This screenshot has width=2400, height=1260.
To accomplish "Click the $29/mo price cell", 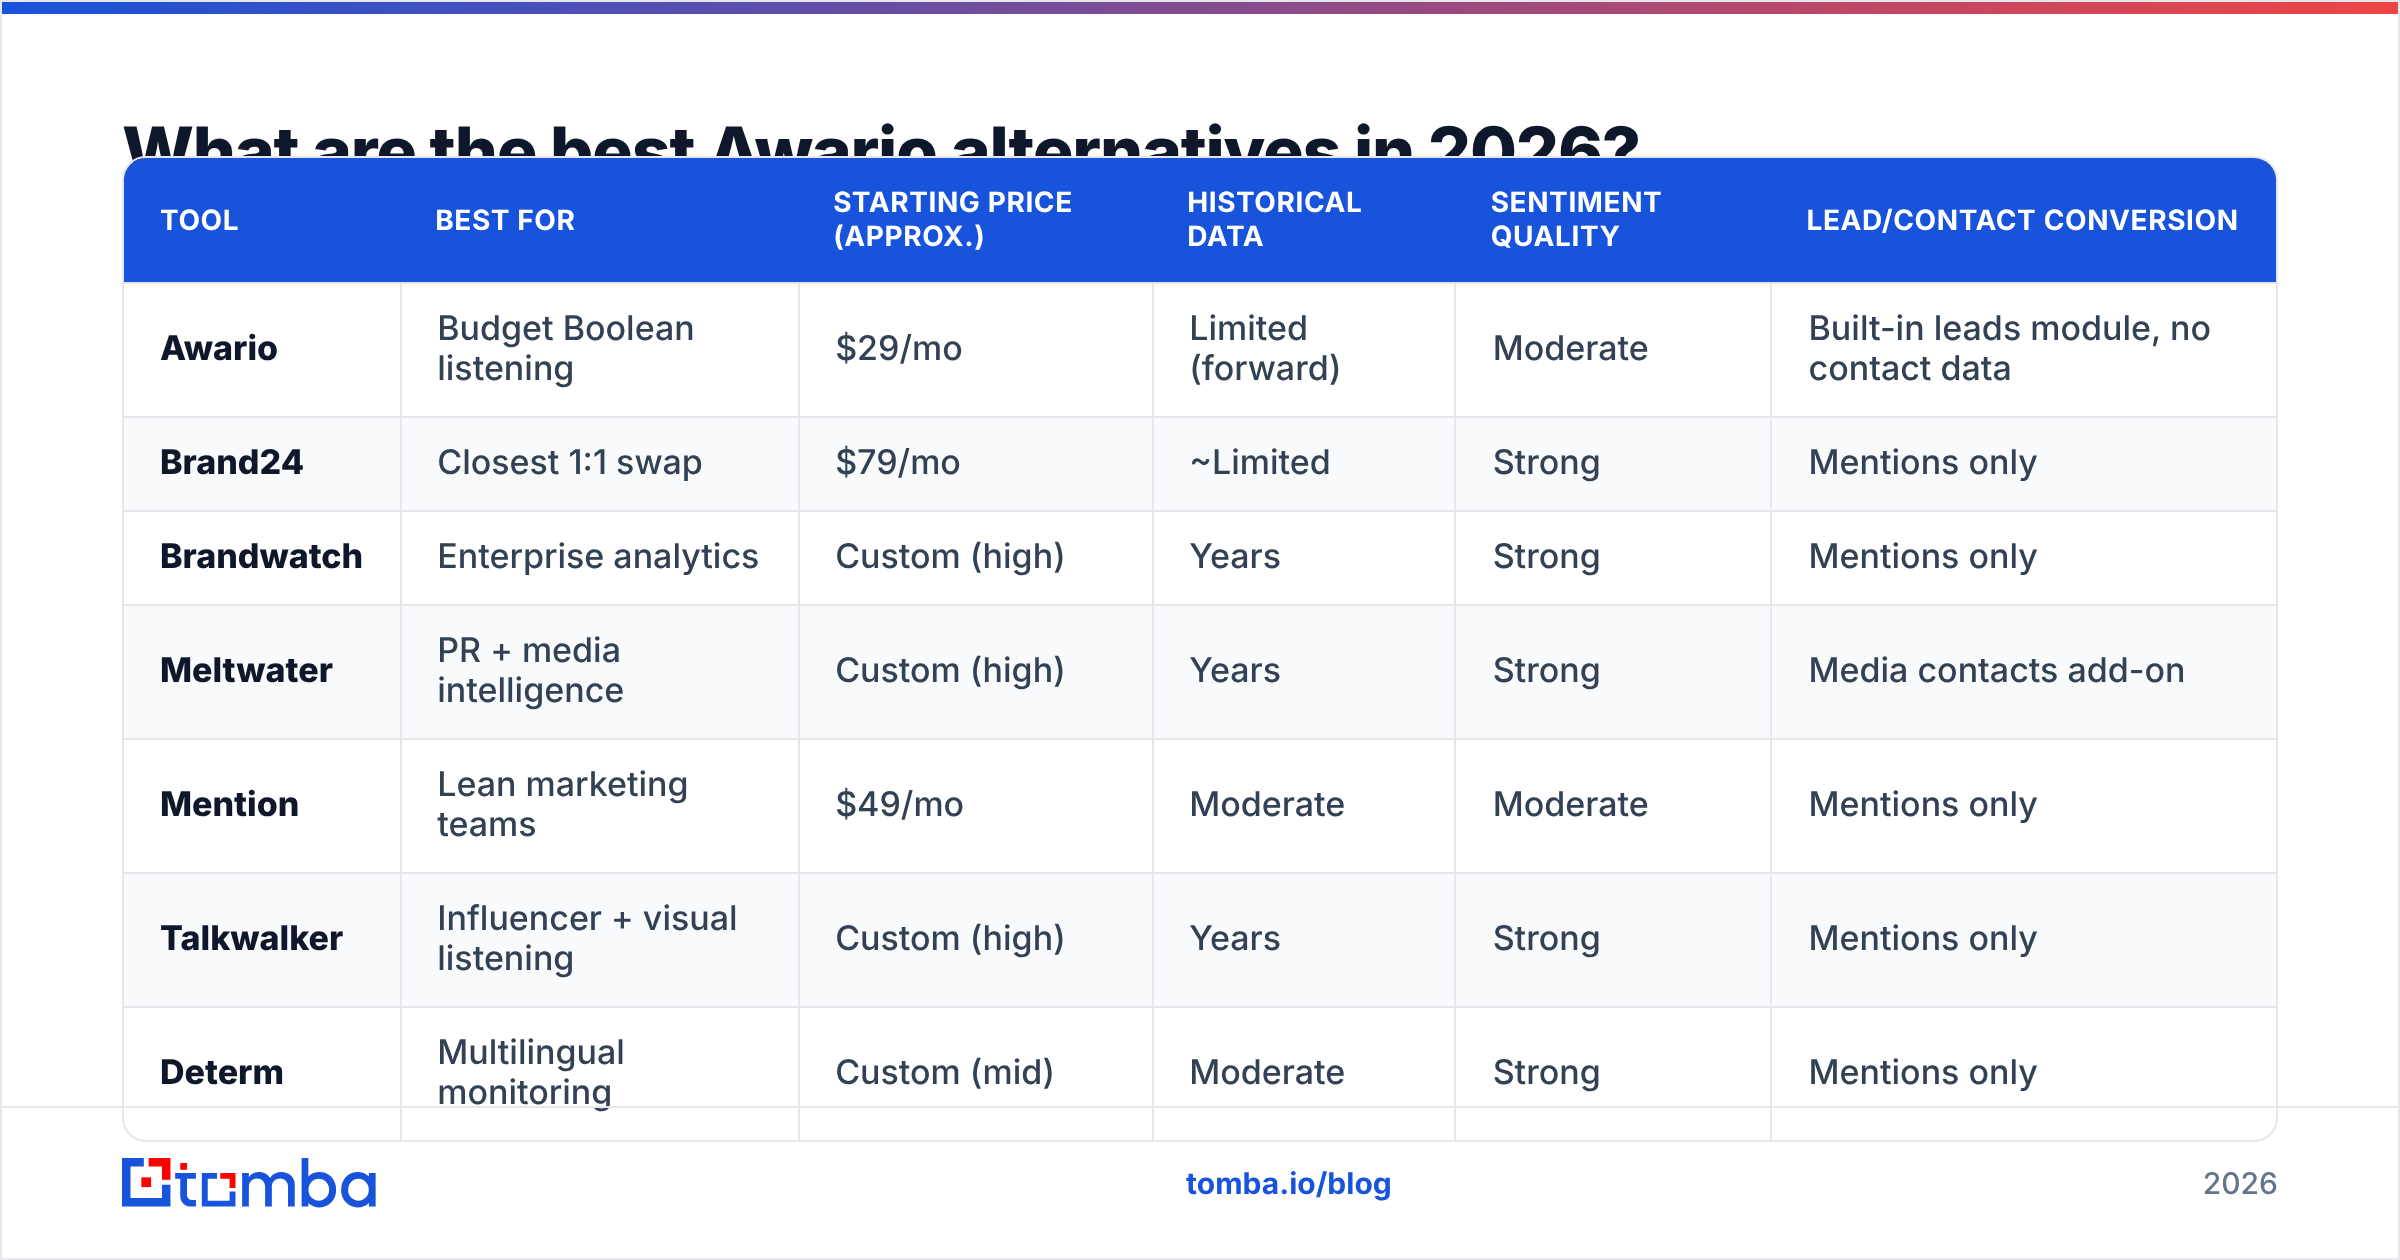I will (x=976, y=349).
